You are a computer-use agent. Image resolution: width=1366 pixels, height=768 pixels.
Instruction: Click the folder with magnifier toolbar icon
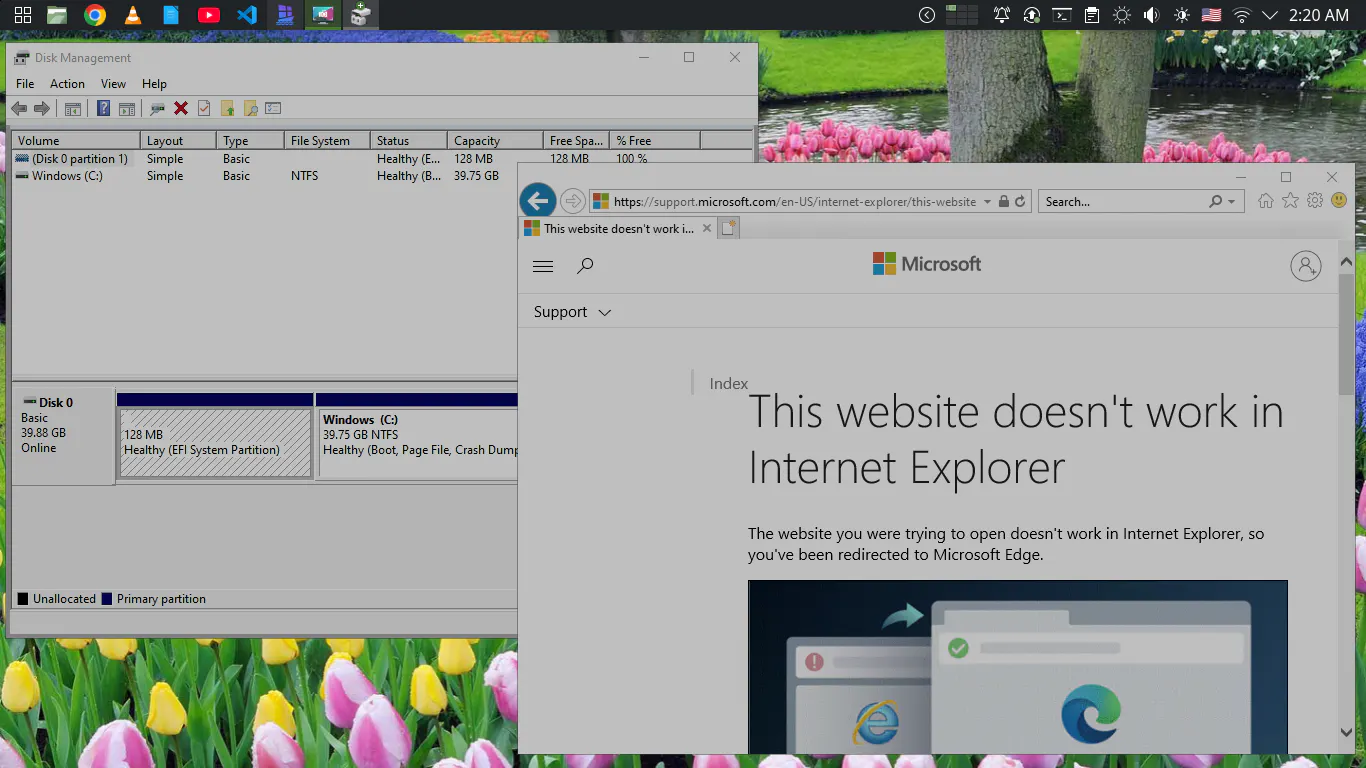click(251, 108)
